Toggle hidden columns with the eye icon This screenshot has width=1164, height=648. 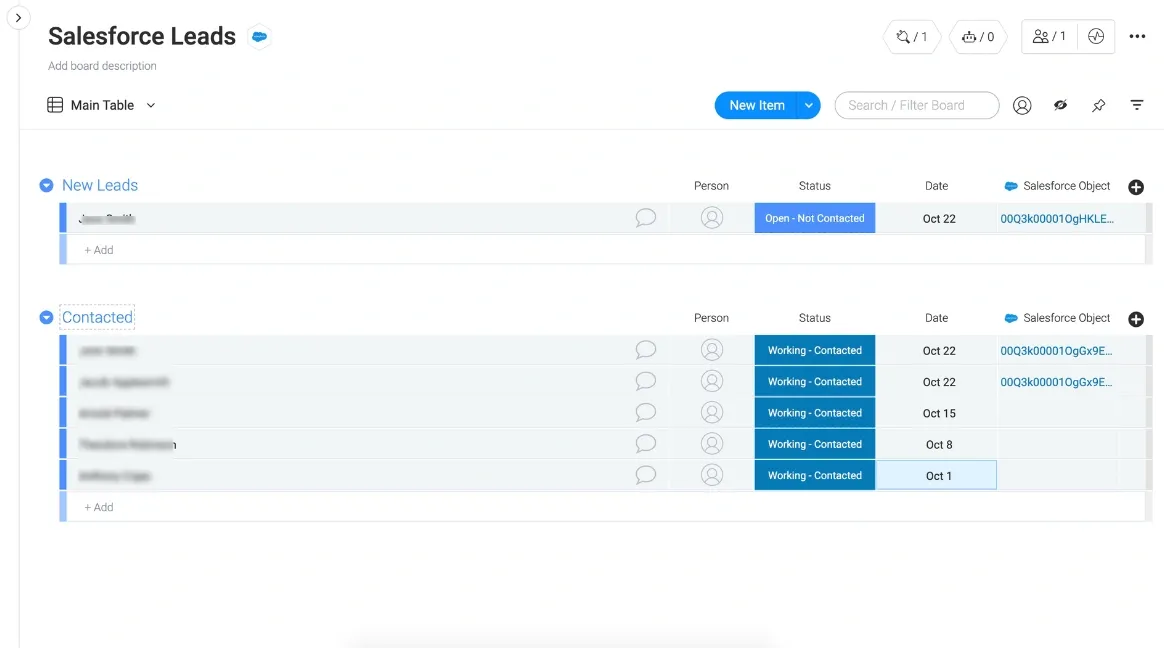(1060, 105)
